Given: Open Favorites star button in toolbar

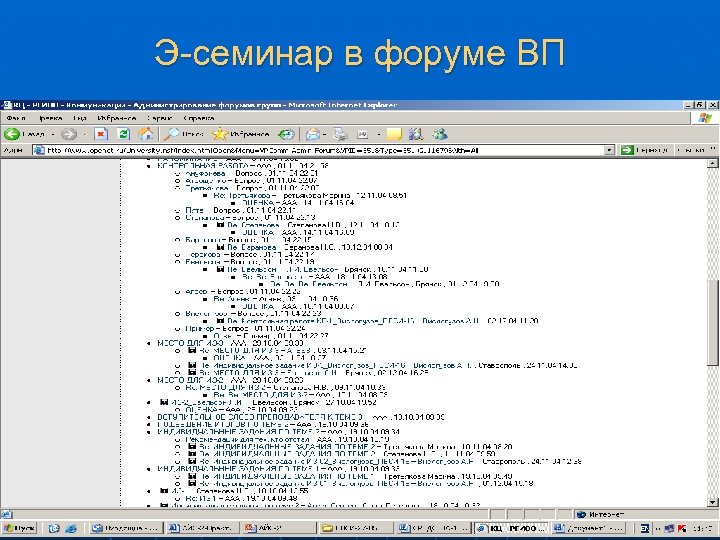Looking at the screenshot, I should tap(240, 134).
